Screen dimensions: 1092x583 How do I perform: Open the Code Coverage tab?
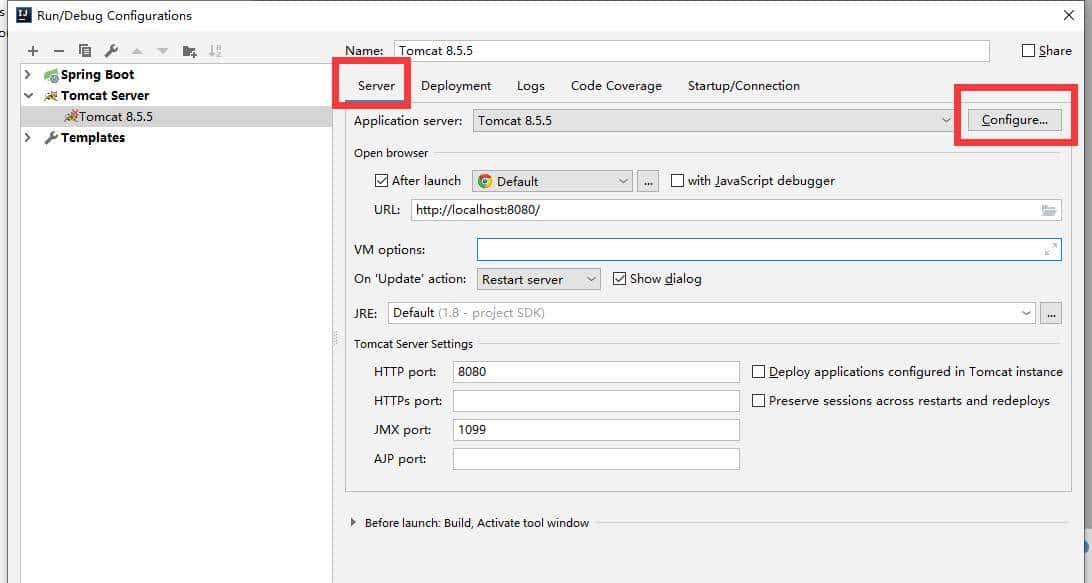click(616, 86)
